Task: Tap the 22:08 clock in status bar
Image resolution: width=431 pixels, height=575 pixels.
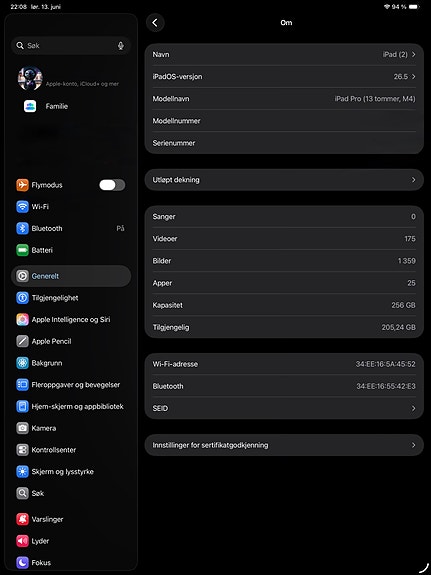Action: (x=18, y=7)
